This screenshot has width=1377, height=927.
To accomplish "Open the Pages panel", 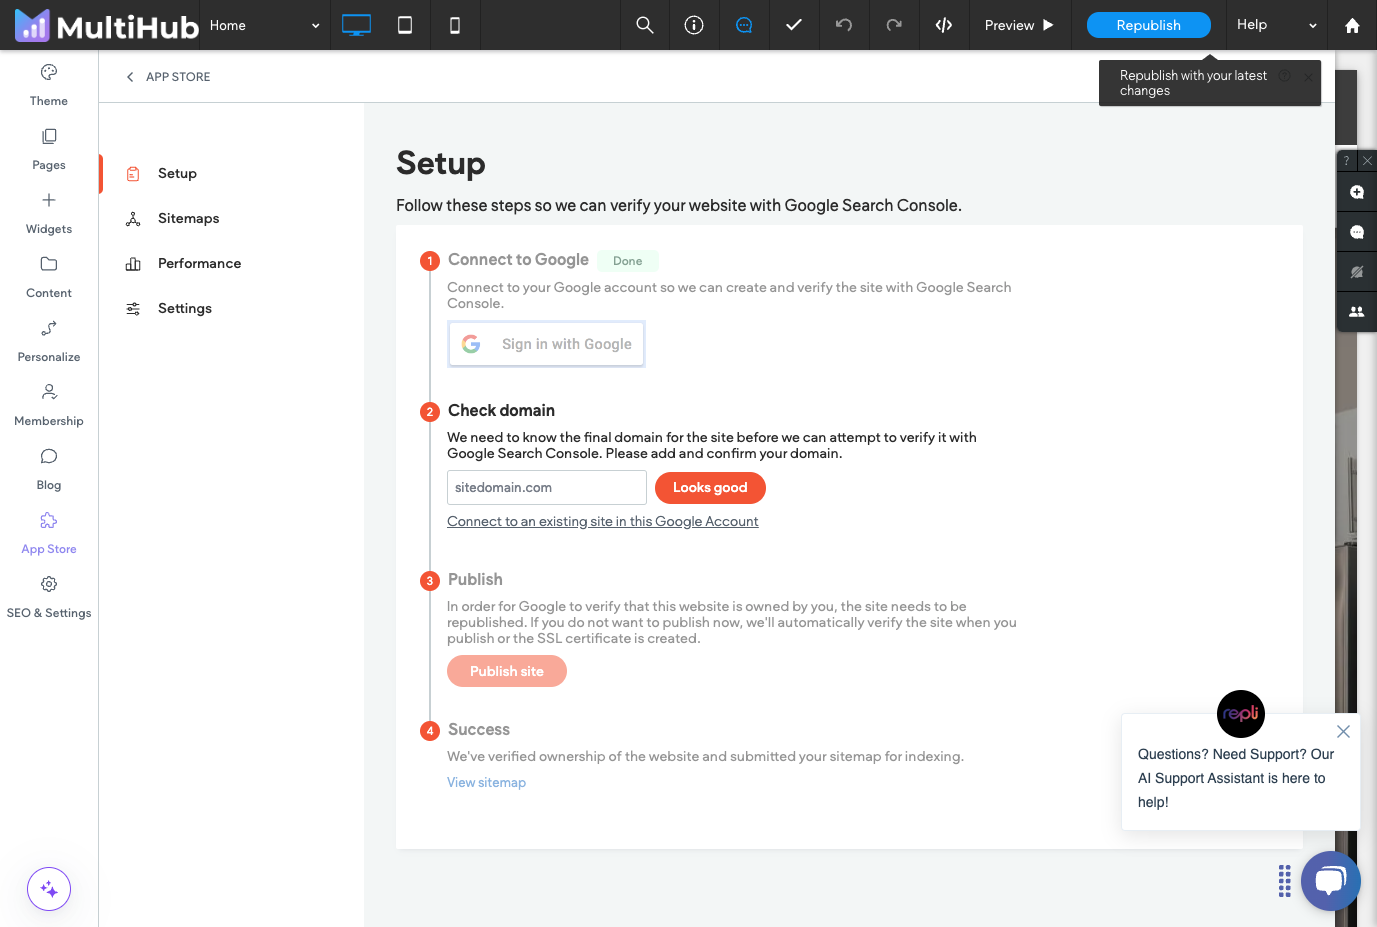I will (x=49, y=150).
